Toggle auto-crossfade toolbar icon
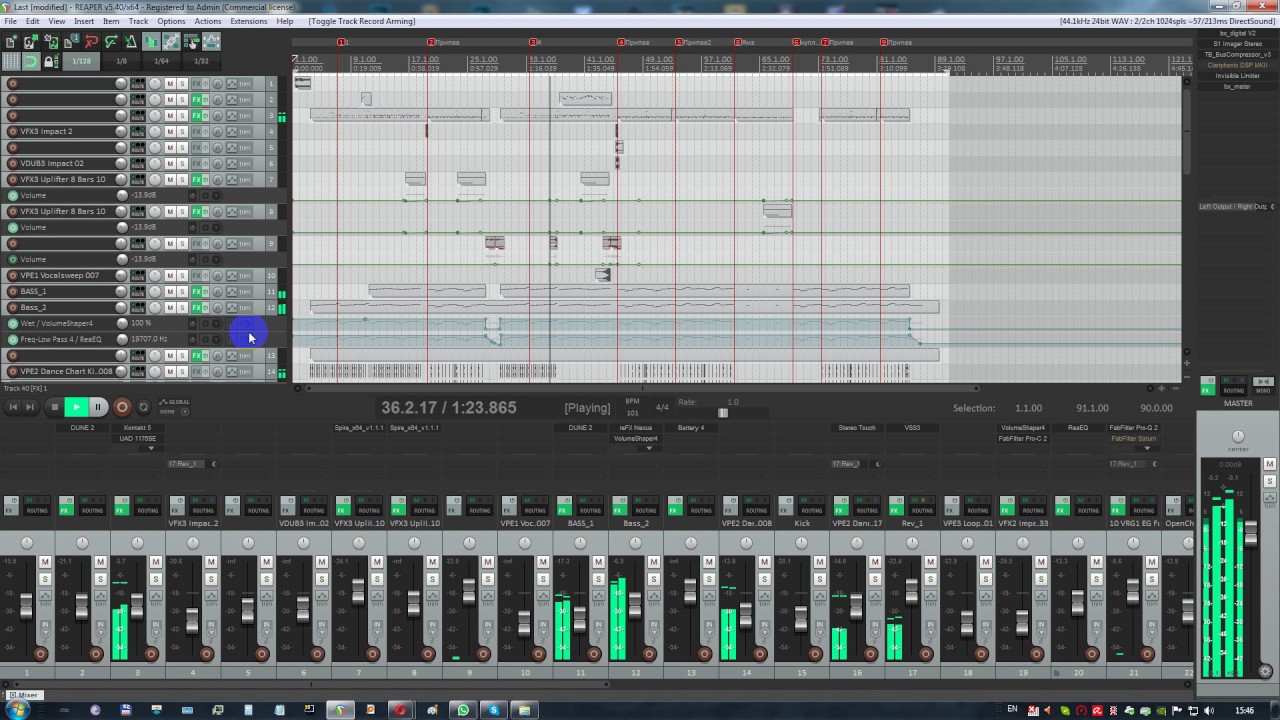The image size is (1280, 720). click(151, 41)
